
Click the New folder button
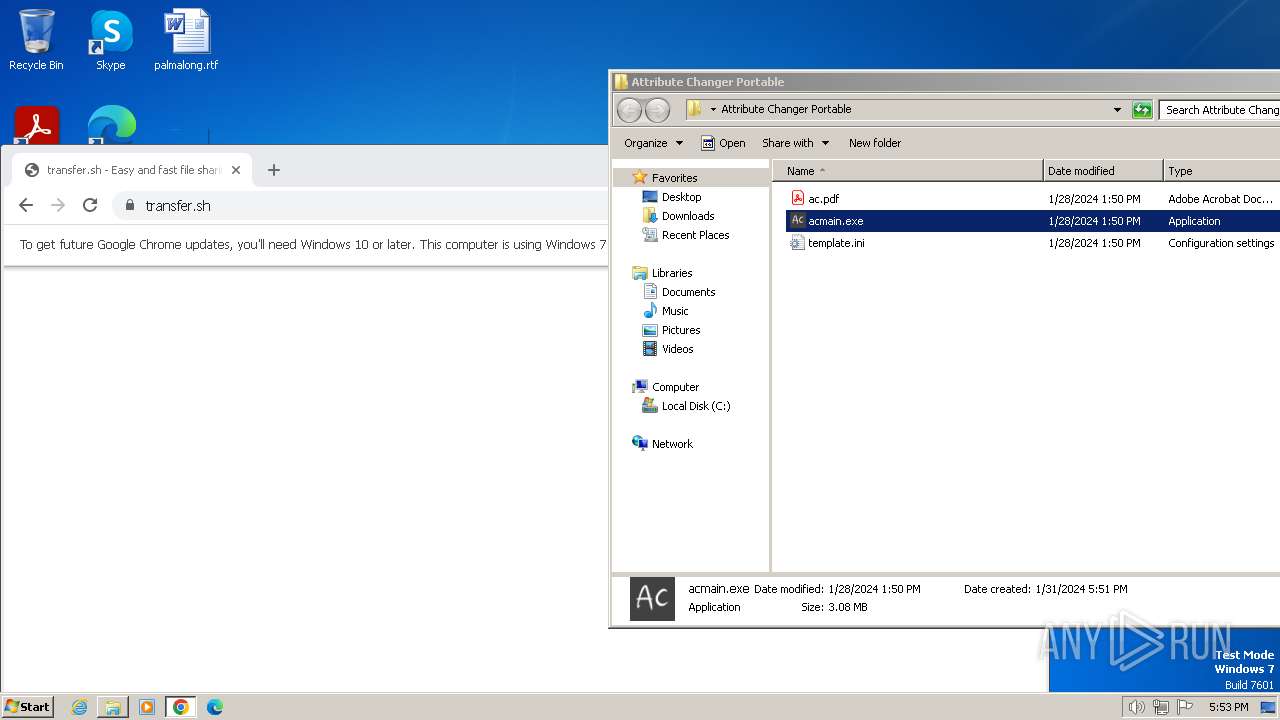click(x=875, y=143)
